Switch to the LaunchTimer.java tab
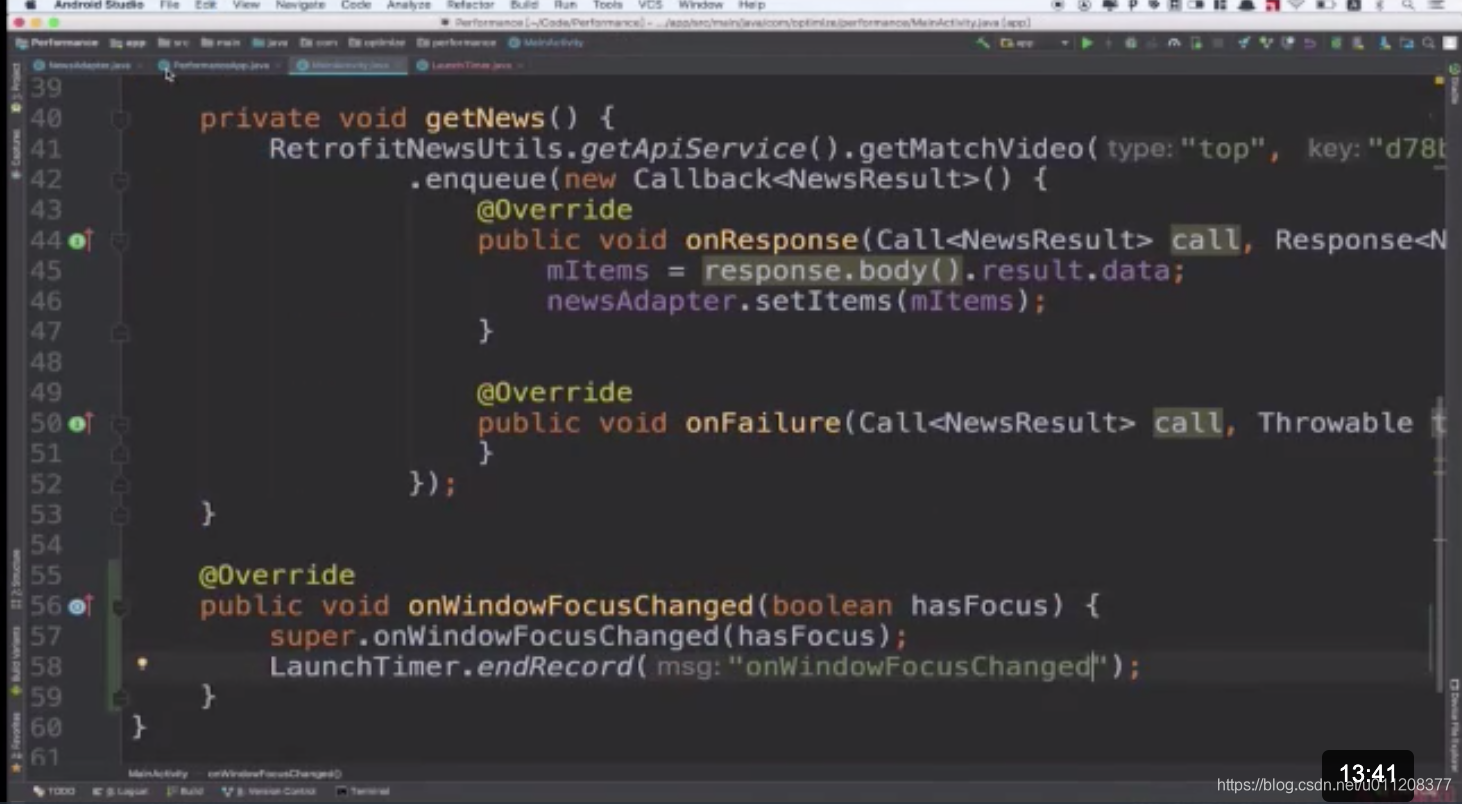This screenshot has width=1462, height=804. (x=470, y=65)
